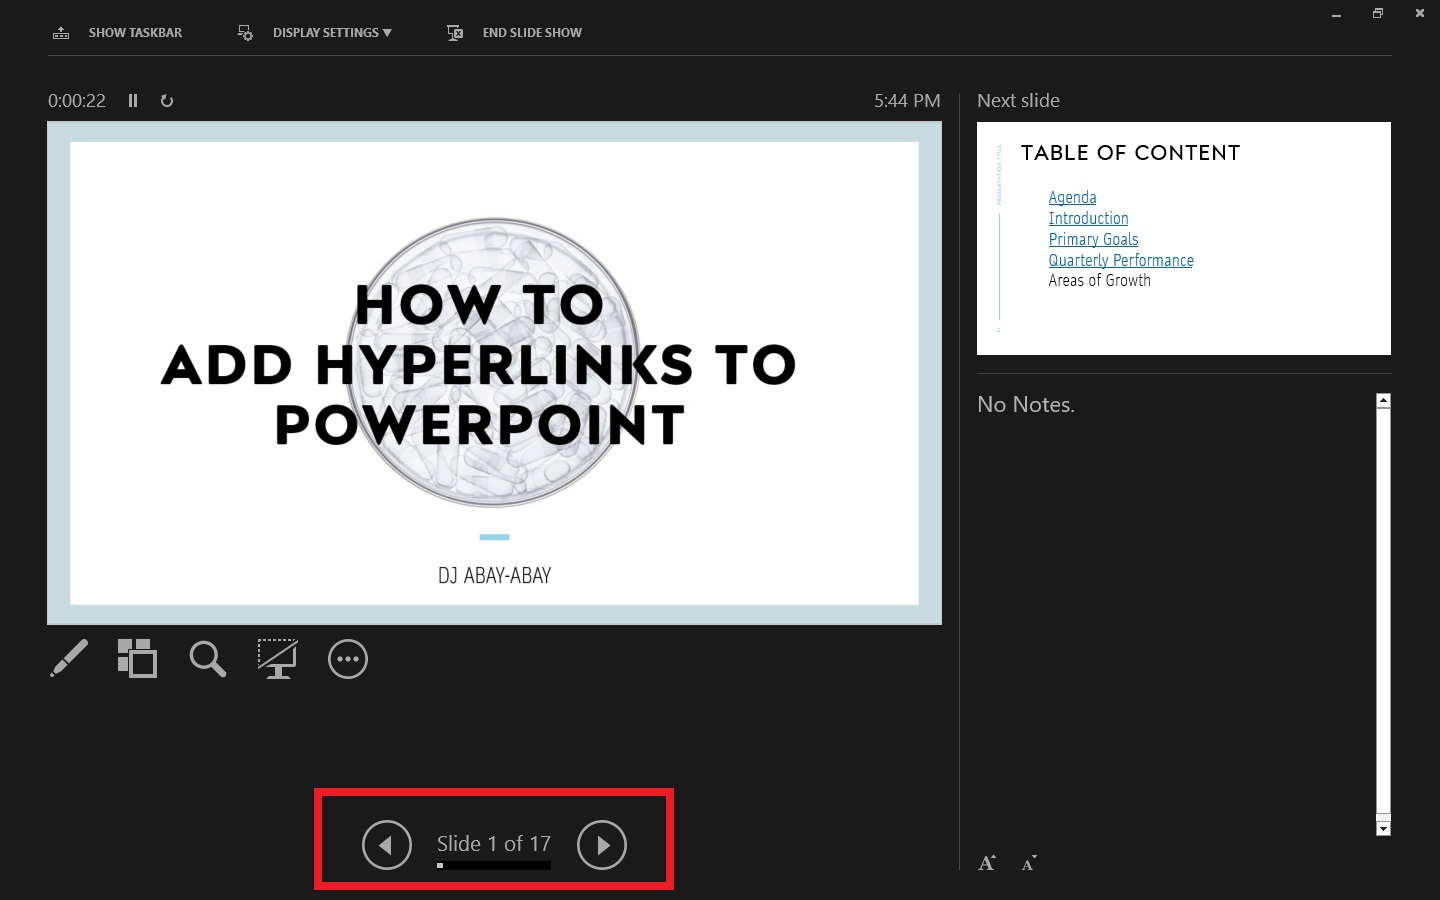1440x900 pixels.
Task: Select the Zoom into slide magnifier
Action: pos(207,659)
